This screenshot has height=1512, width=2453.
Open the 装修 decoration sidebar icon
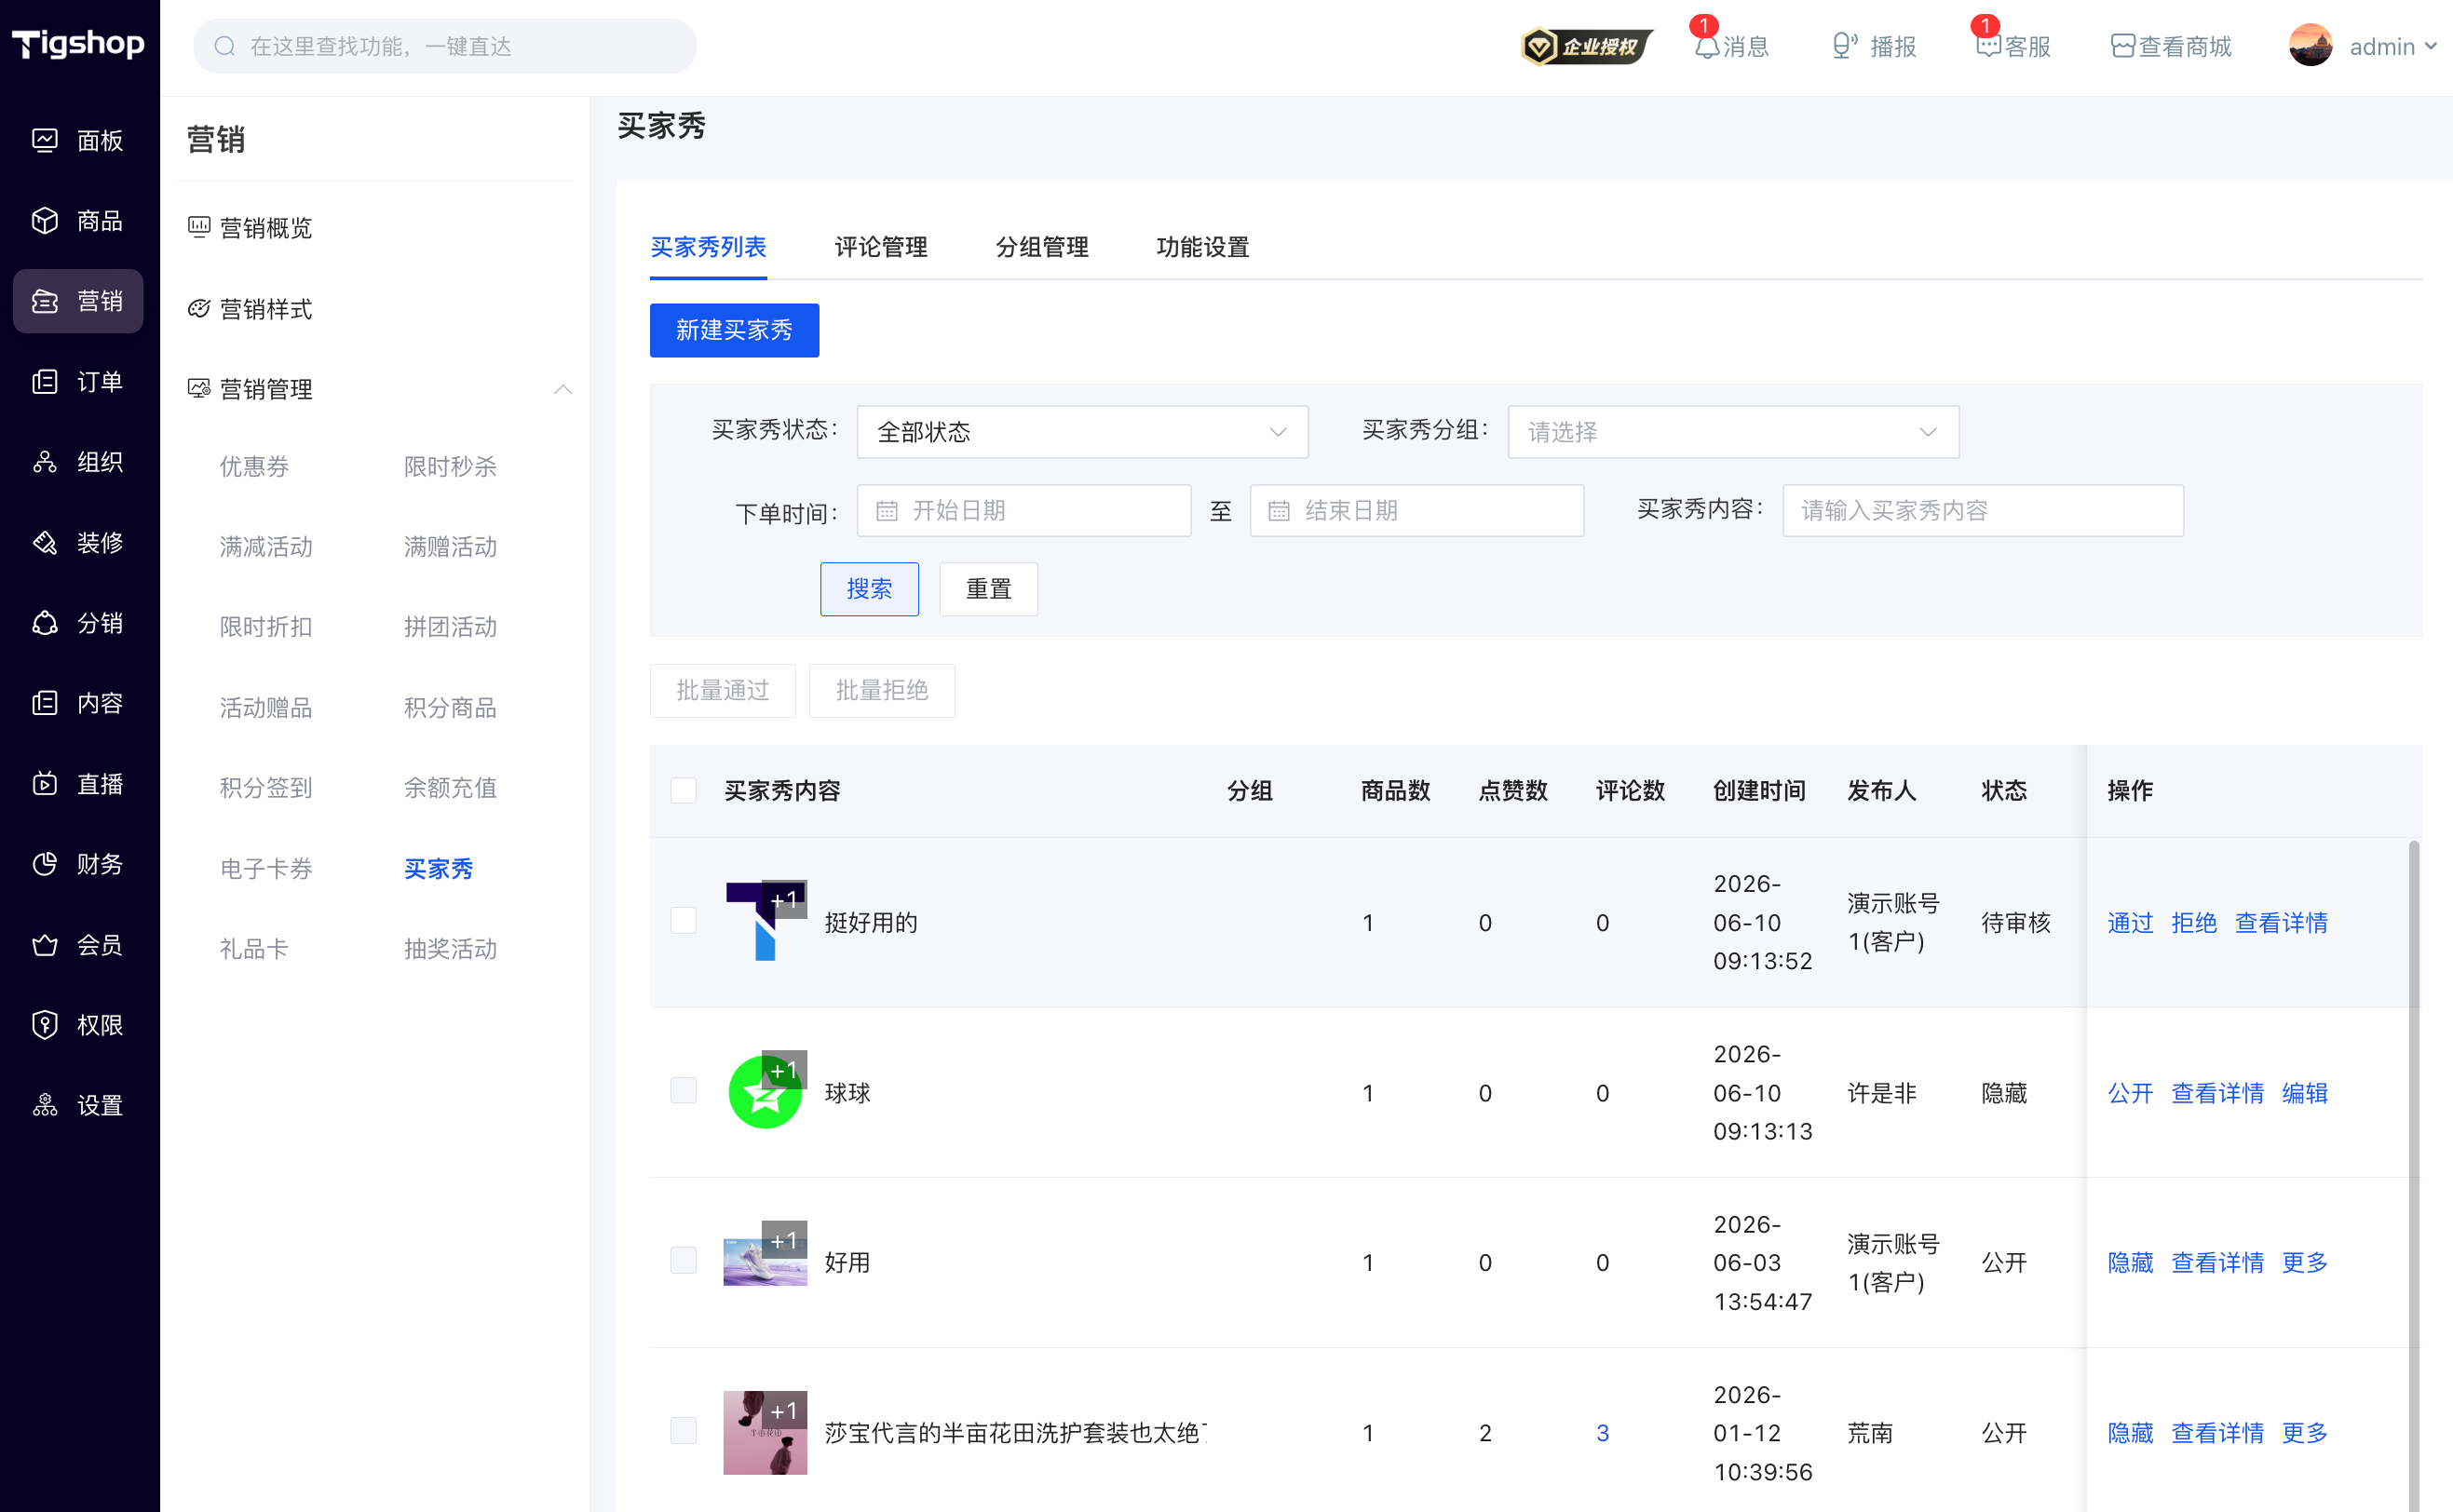[45, 543]
